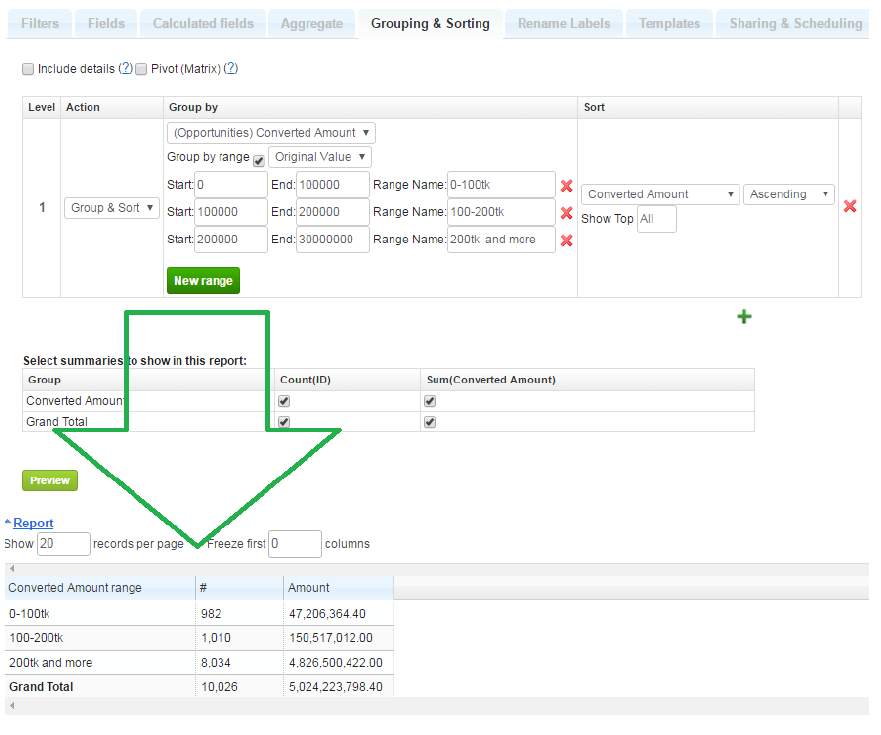Delete the 0-100tk range row
The image size is (881, 735).
(x=566, y=186)
